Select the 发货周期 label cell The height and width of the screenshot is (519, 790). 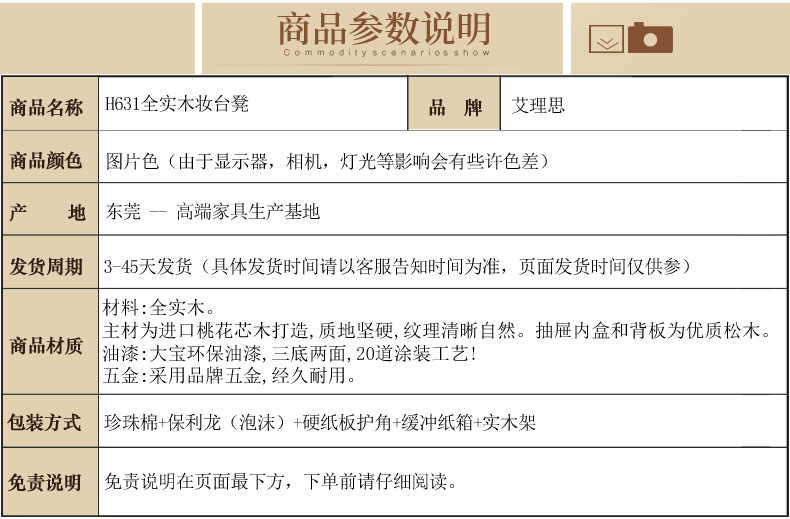click(x=50, y=262)
